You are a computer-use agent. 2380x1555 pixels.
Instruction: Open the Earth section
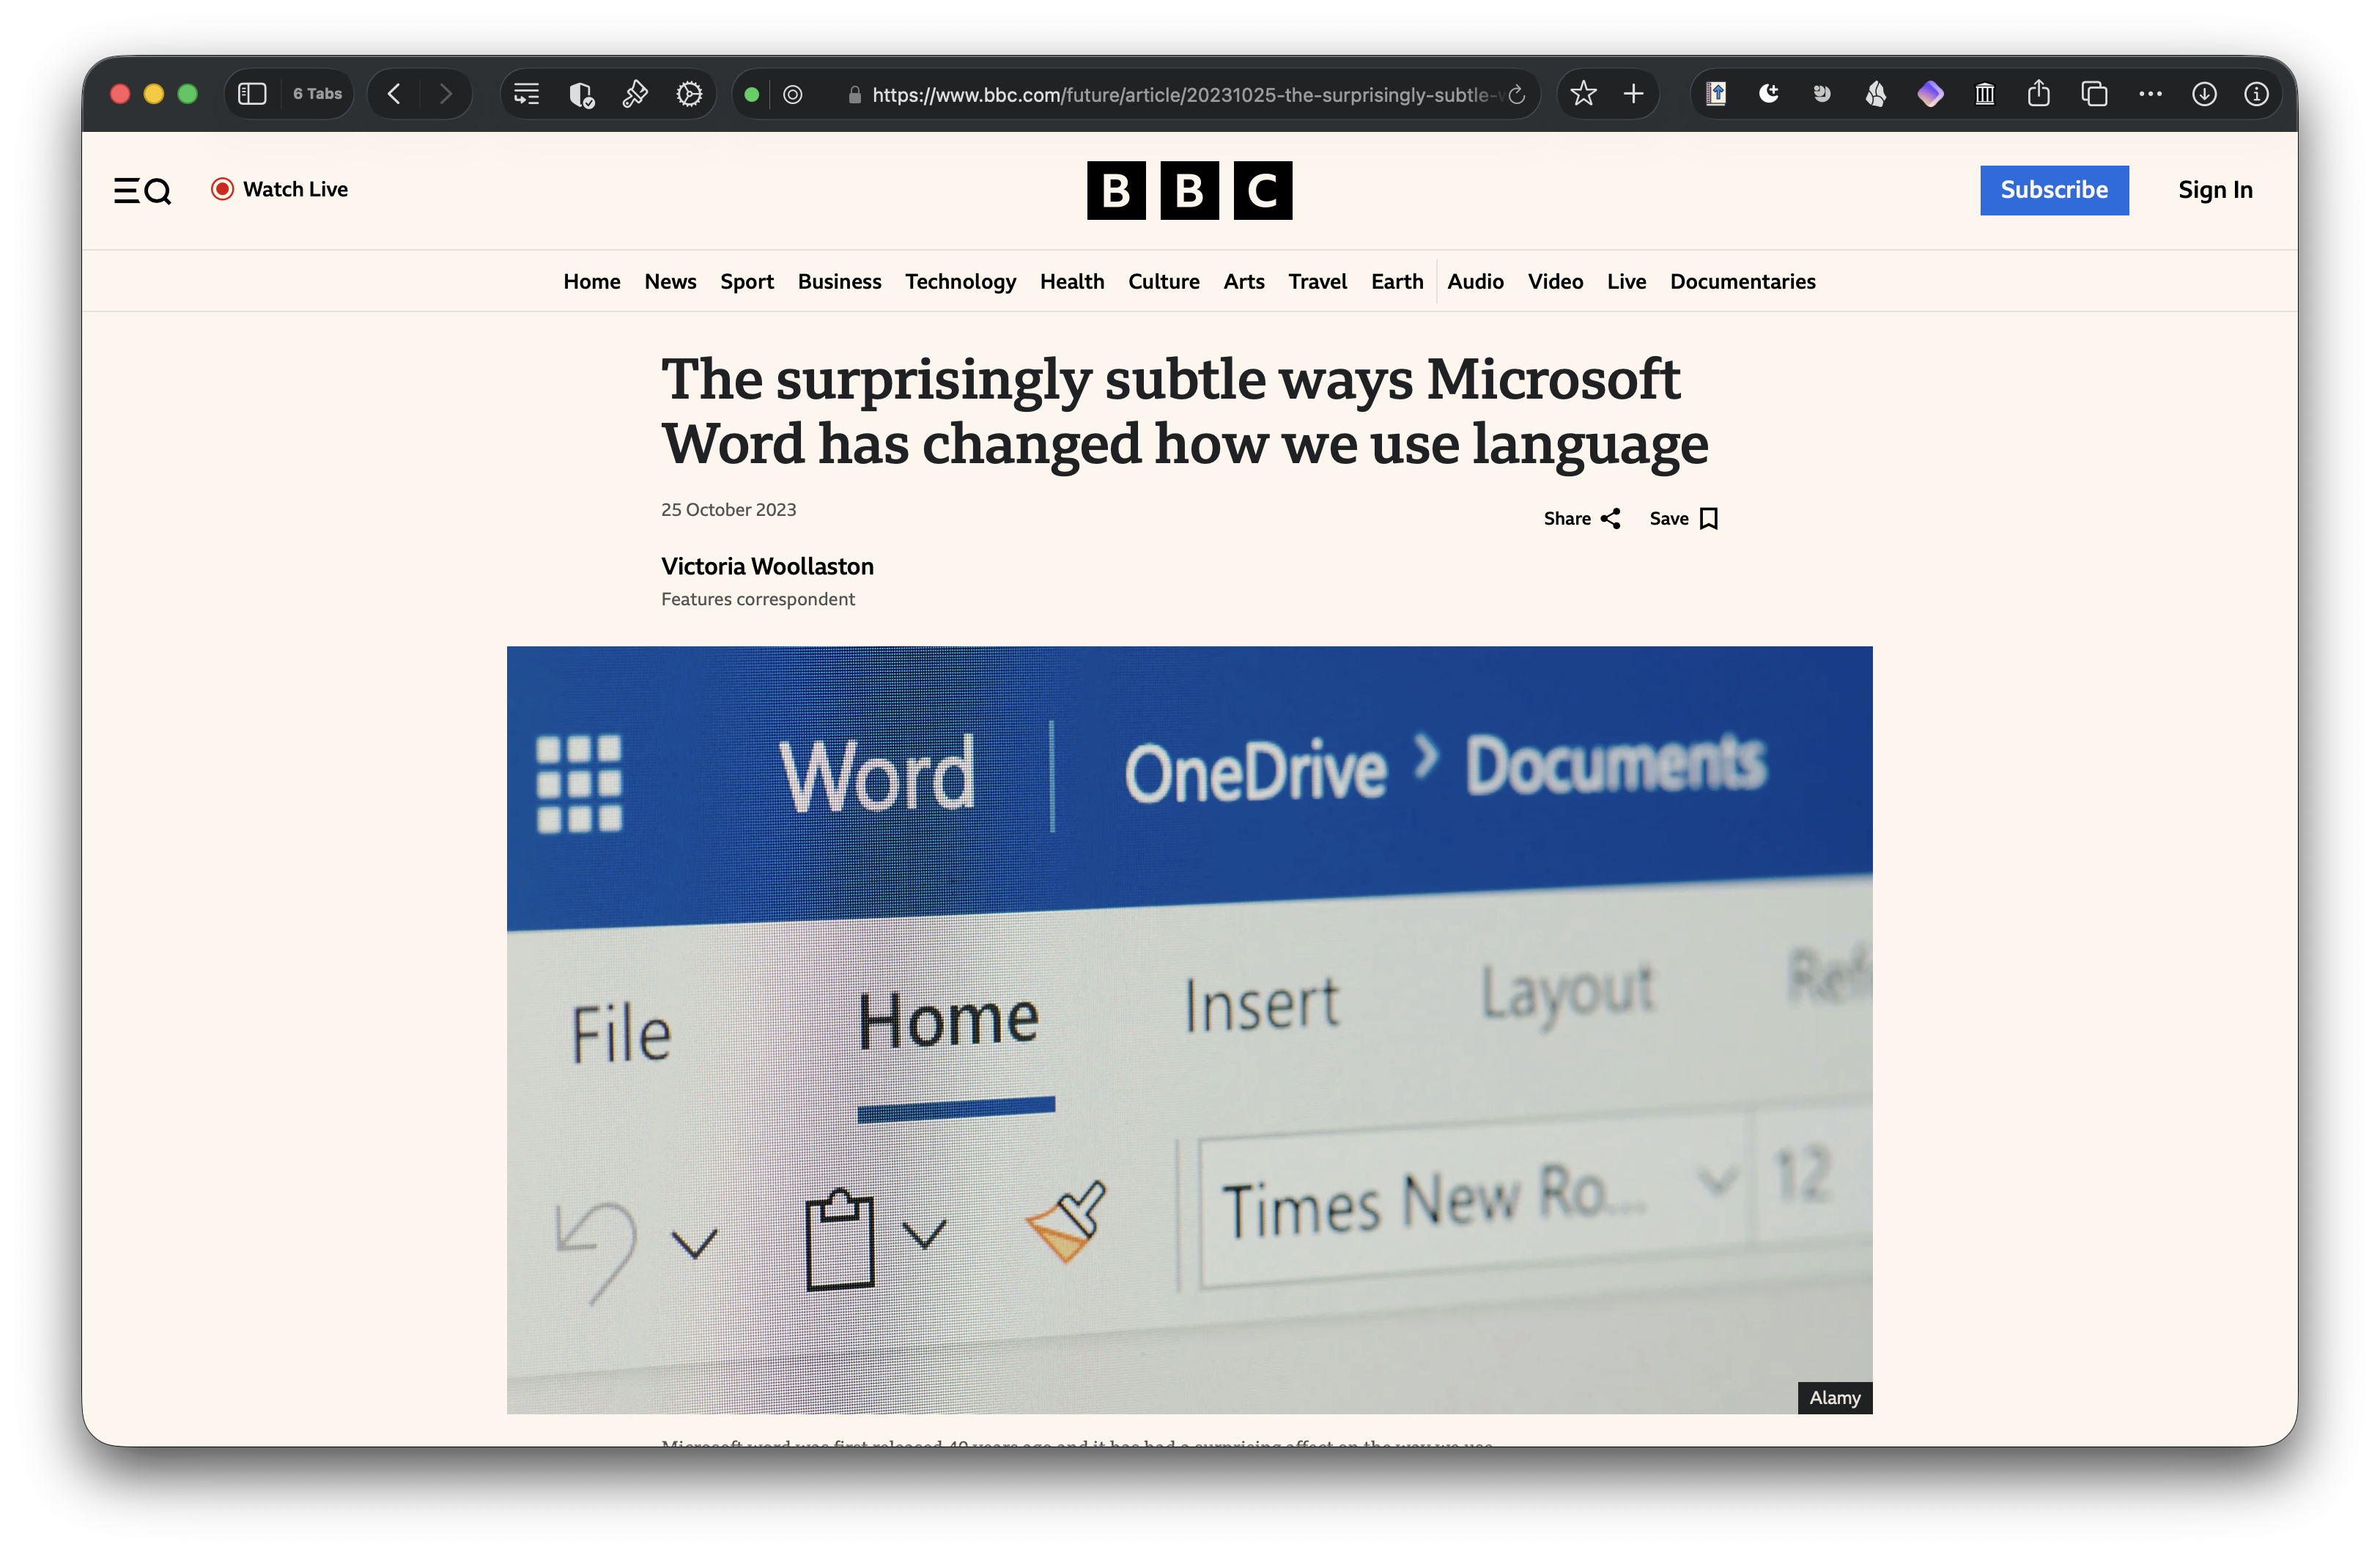click(1397, 282)
